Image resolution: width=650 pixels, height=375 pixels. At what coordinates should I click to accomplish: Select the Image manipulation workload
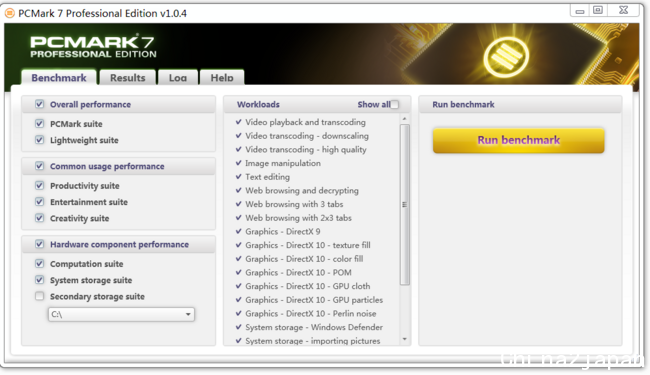click(x=283, y=163)
